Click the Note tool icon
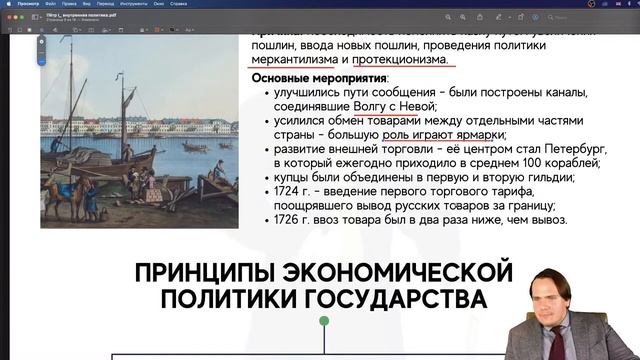This screenshot has height=360, width=640. [121, 30]
